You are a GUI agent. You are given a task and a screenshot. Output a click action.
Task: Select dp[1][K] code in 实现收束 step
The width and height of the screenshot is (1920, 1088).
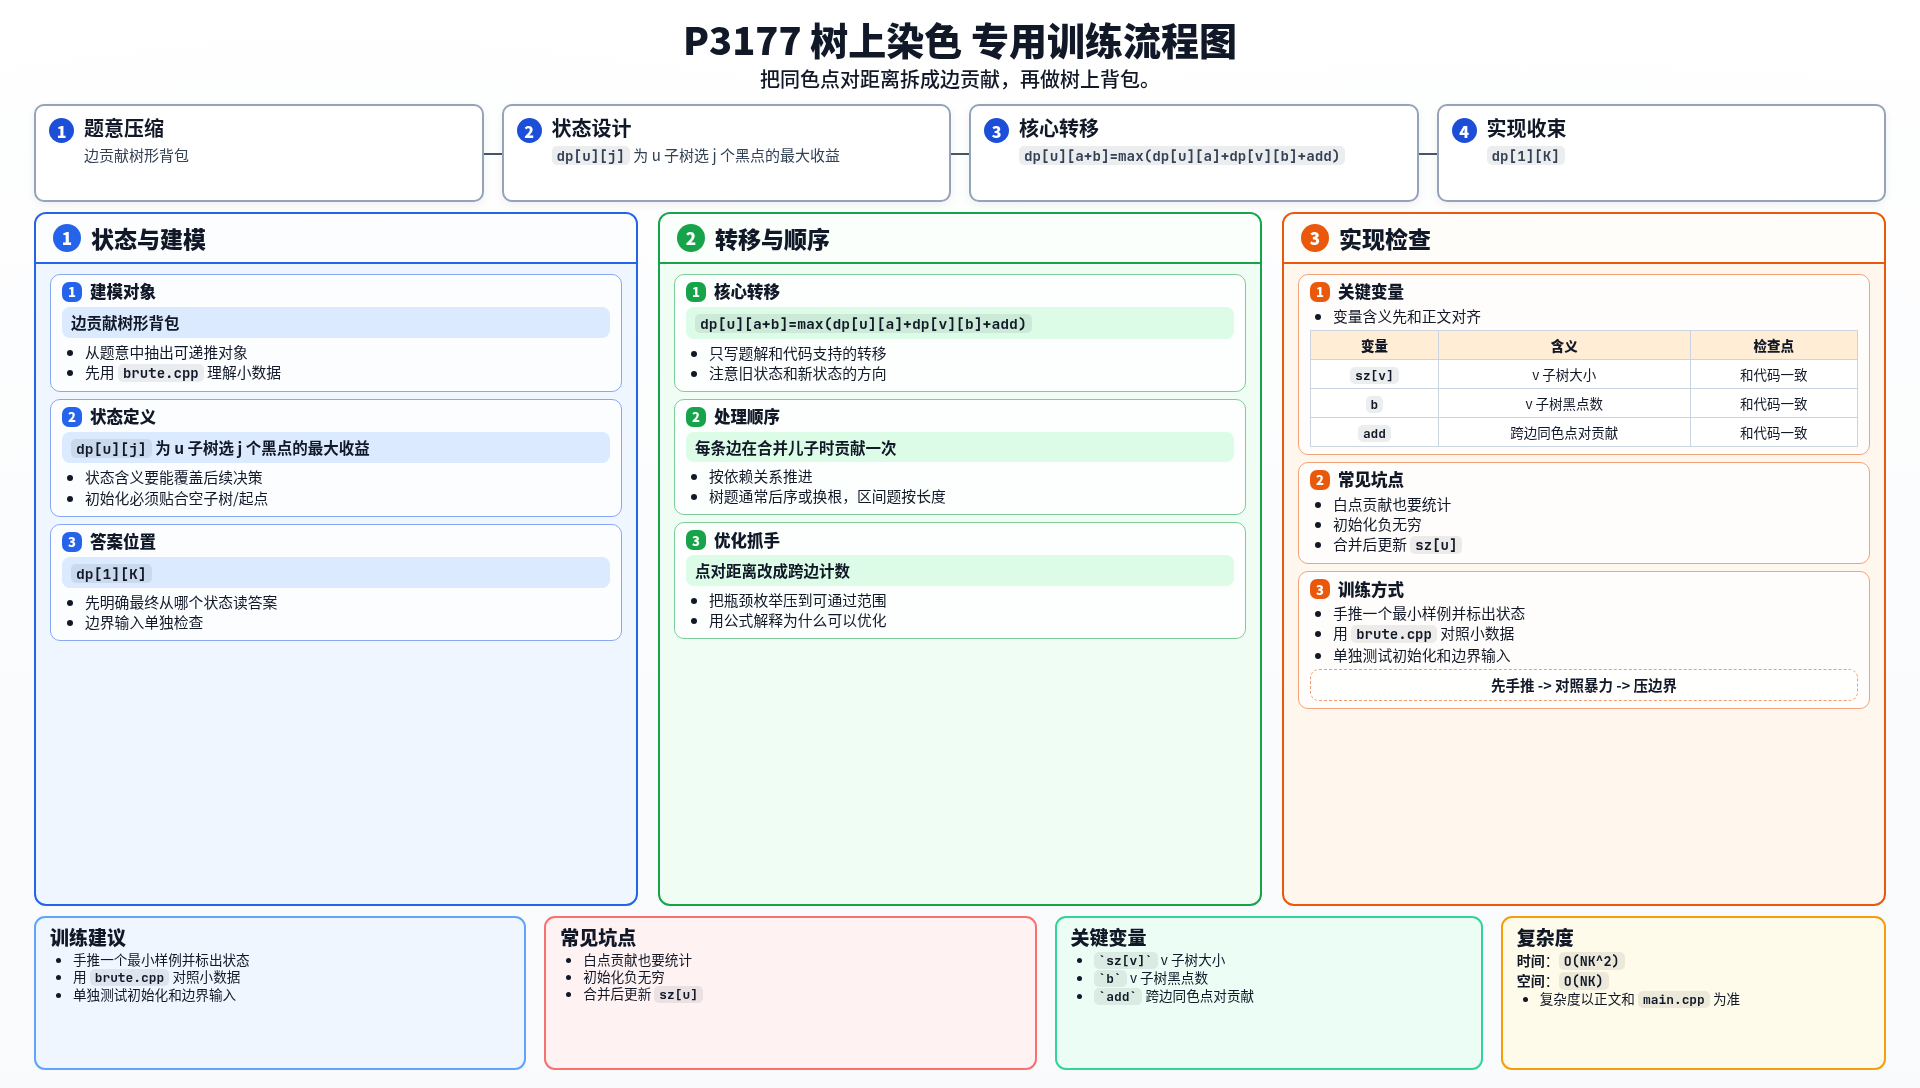tap(1525, 156)
